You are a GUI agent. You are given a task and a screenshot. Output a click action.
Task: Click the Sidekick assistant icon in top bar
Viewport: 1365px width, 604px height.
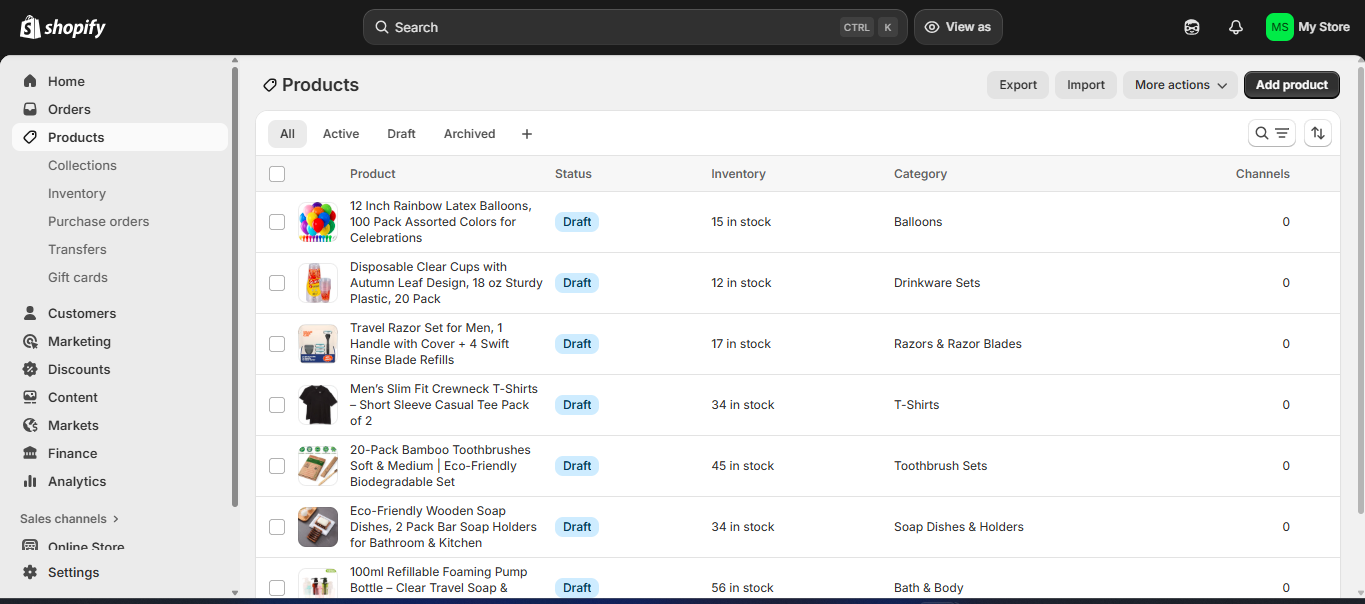tap(1192, 27)
